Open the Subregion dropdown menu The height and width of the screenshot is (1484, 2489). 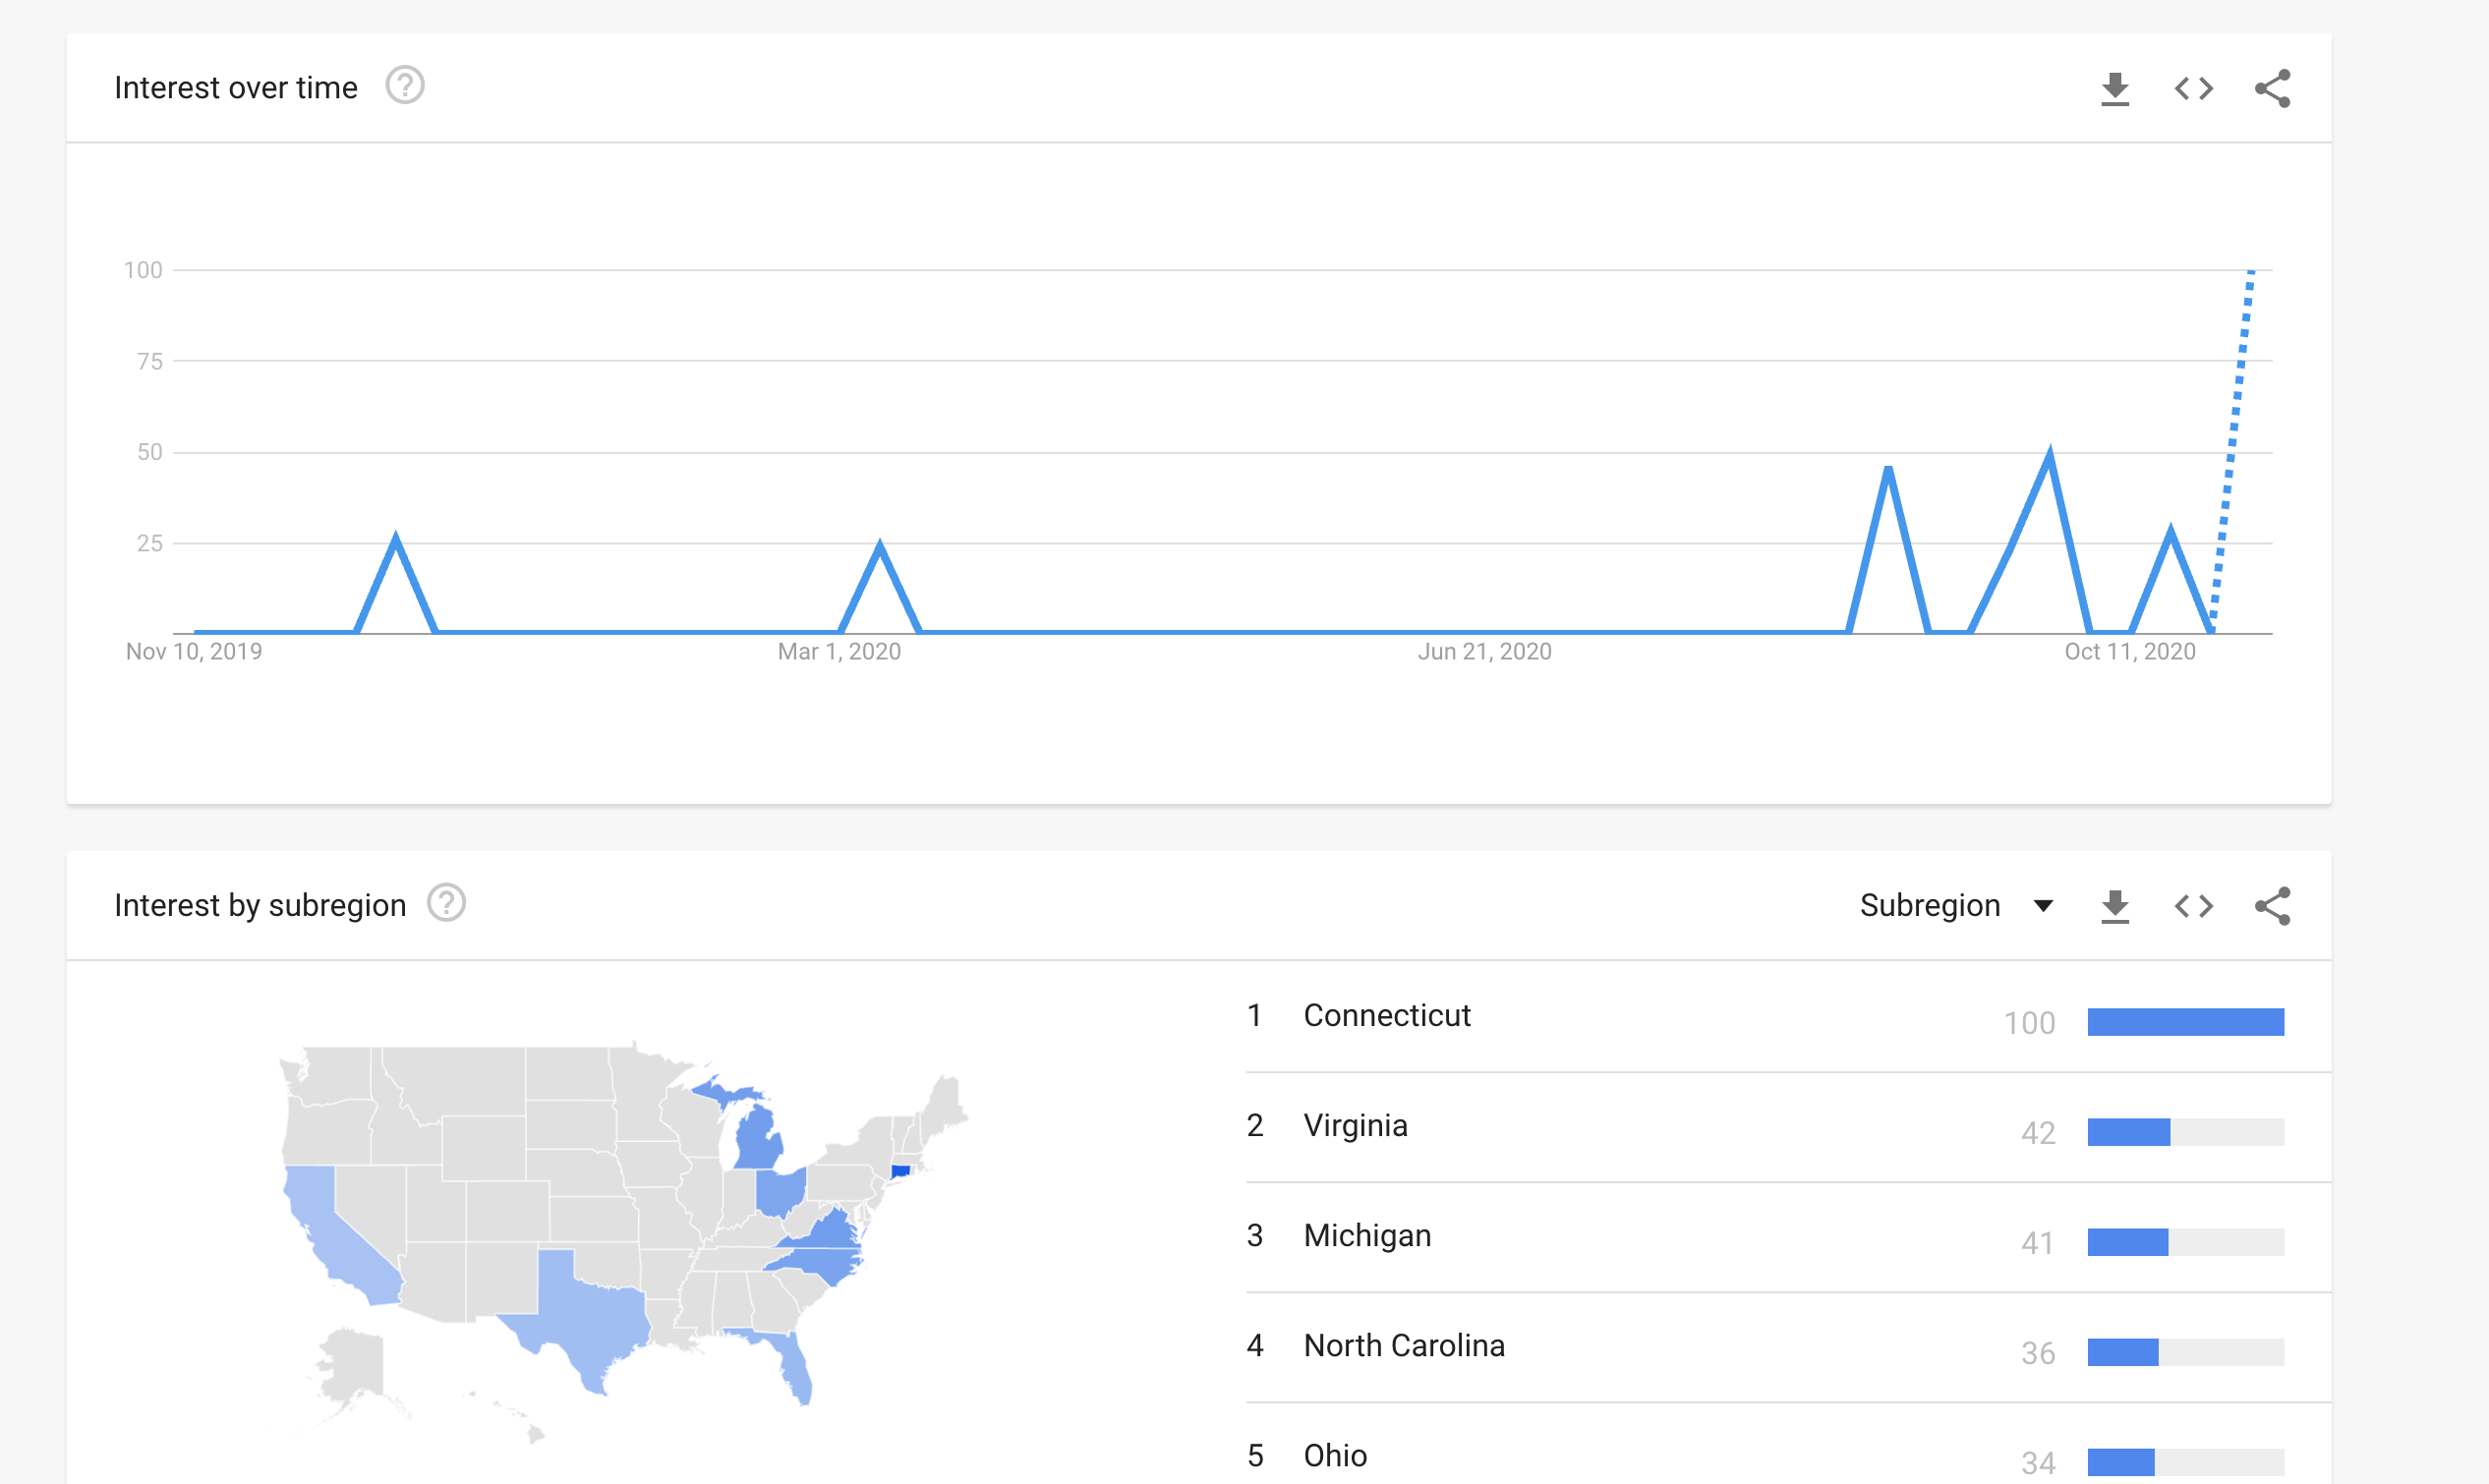1956,906
